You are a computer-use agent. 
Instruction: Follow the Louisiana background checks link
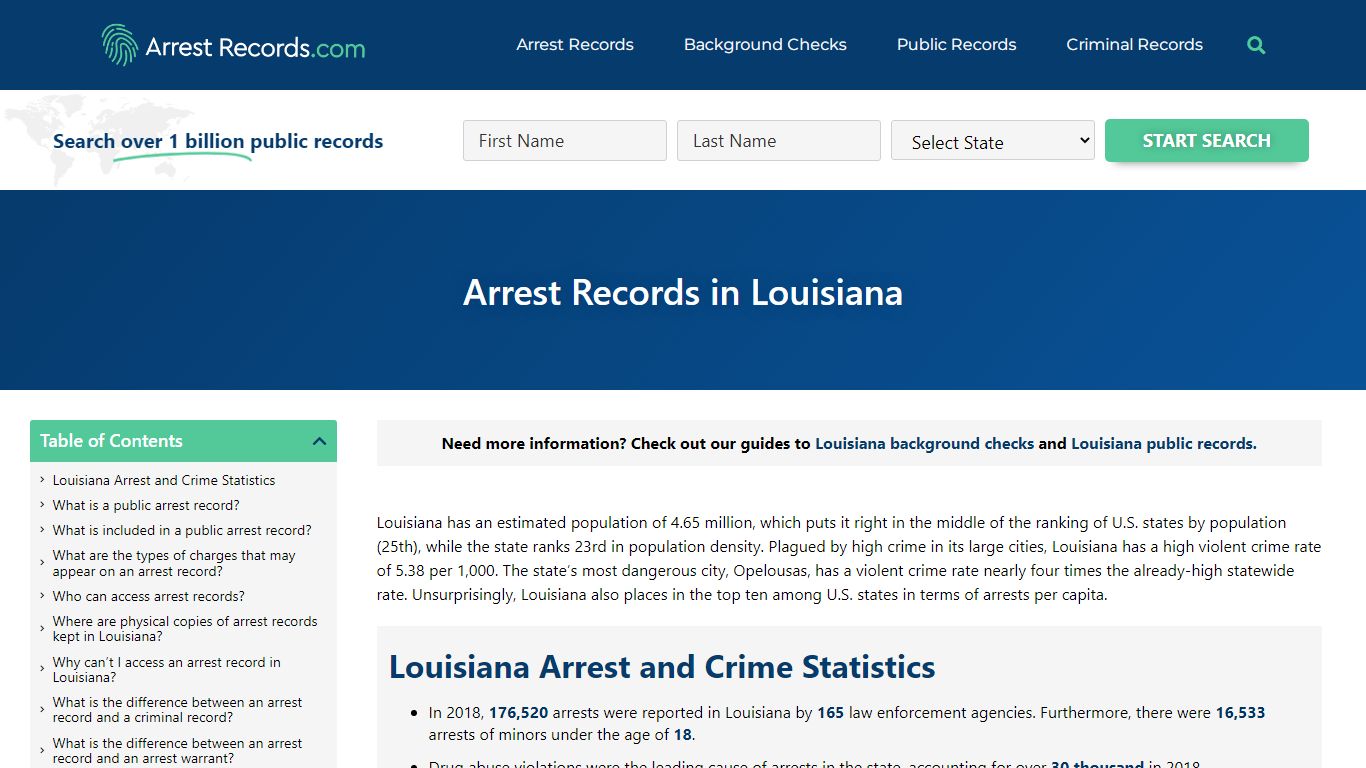[x=924, y=444]
